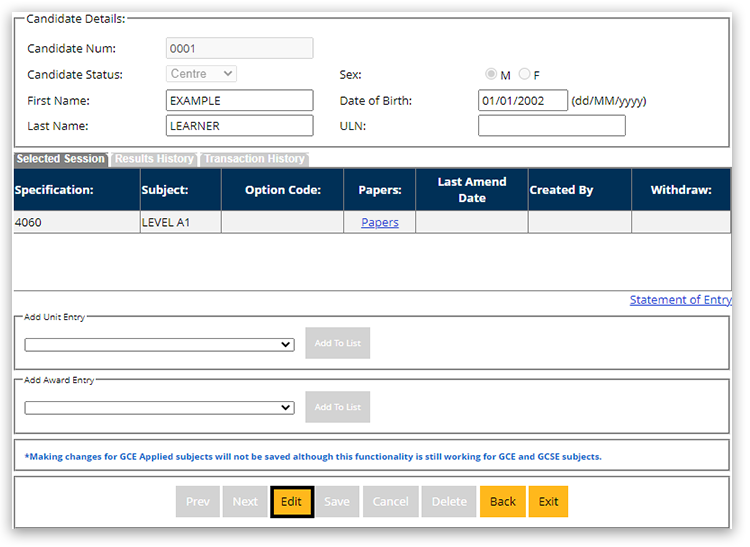Expand the Add Unit Entry dropdown
750x547 pixels.
coord(159,344)
